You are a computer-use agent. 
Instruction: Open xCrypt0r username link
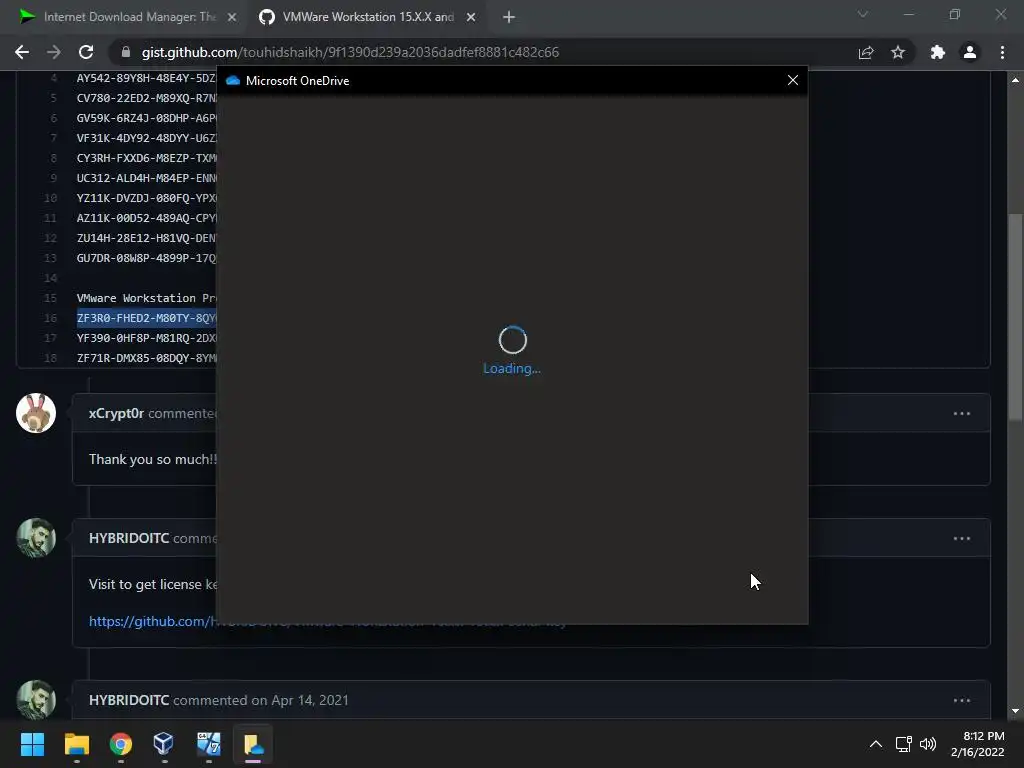(x=116, y=413)
